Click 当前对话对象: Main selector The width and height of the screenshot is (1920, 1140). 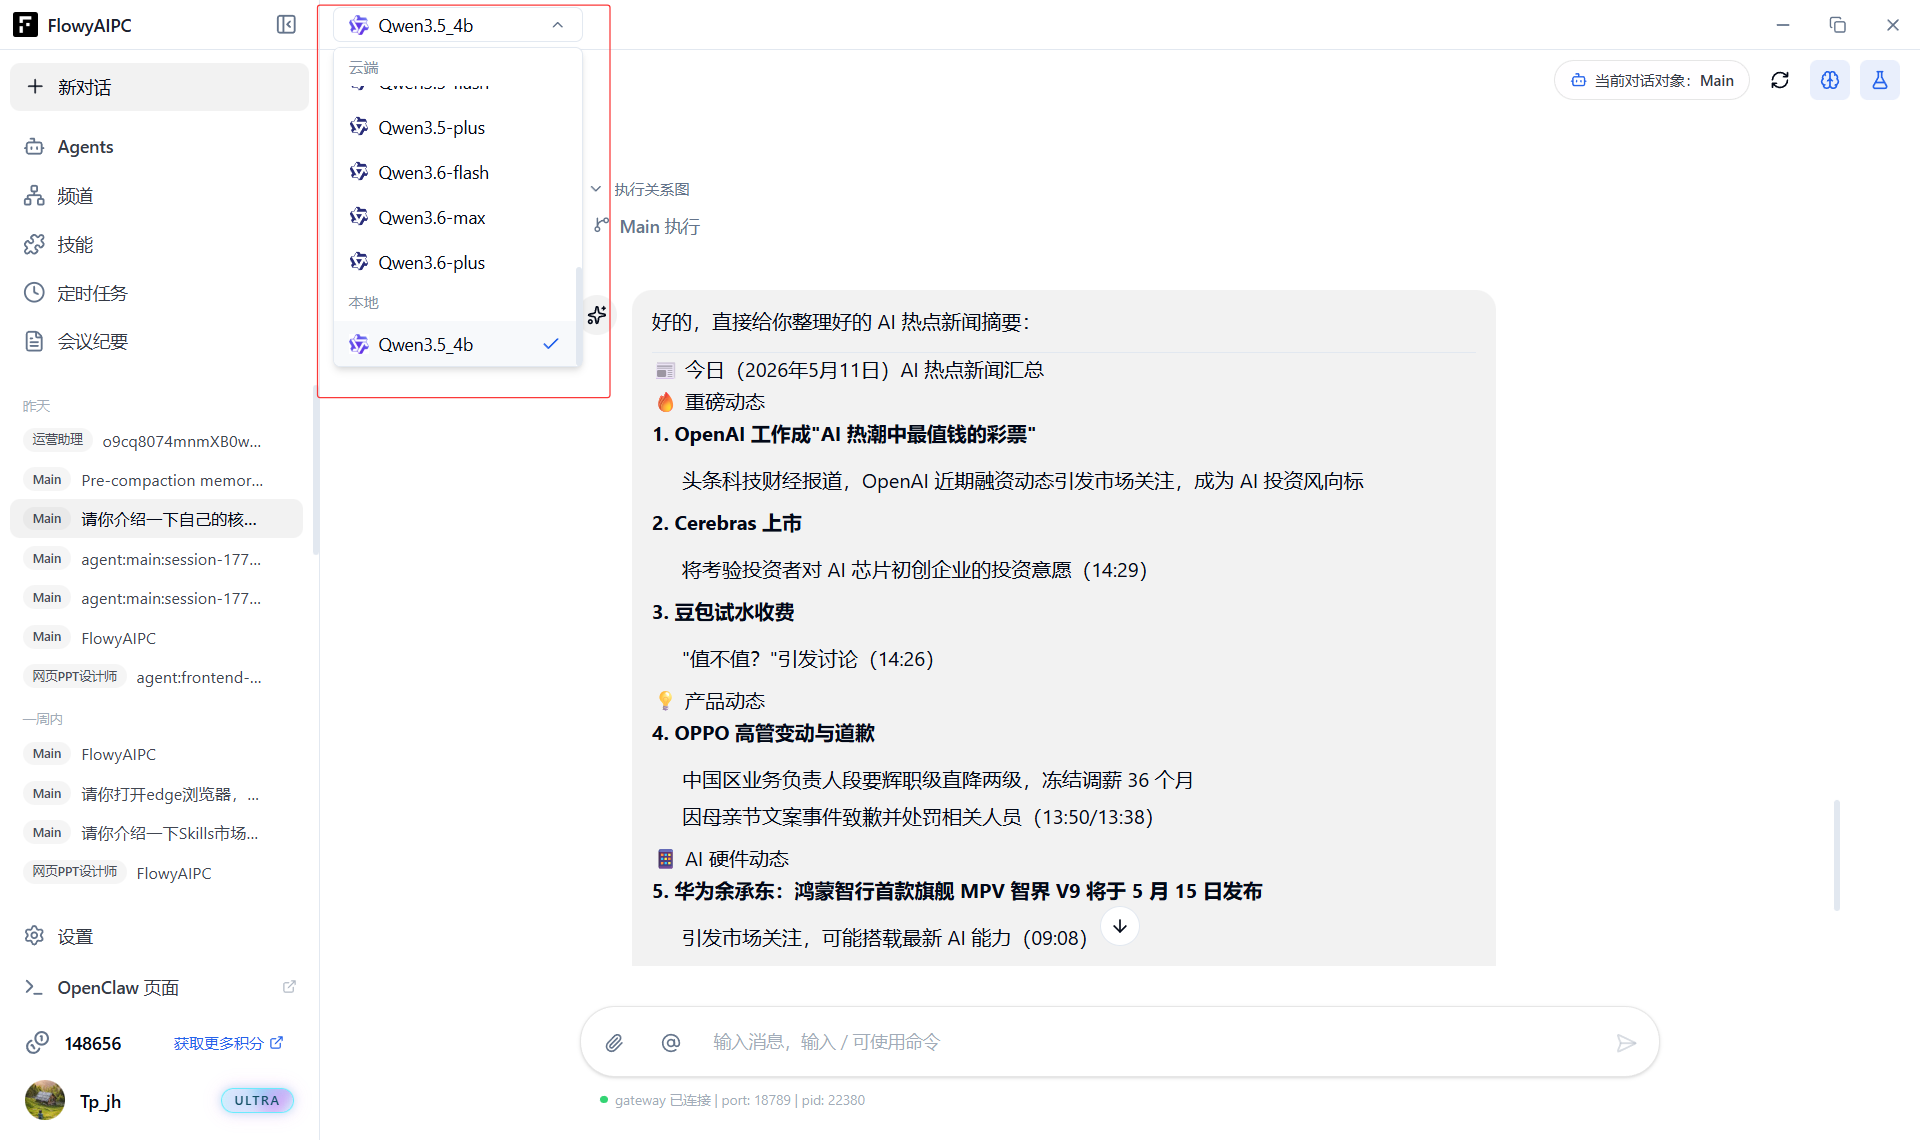coord(1651,80)
